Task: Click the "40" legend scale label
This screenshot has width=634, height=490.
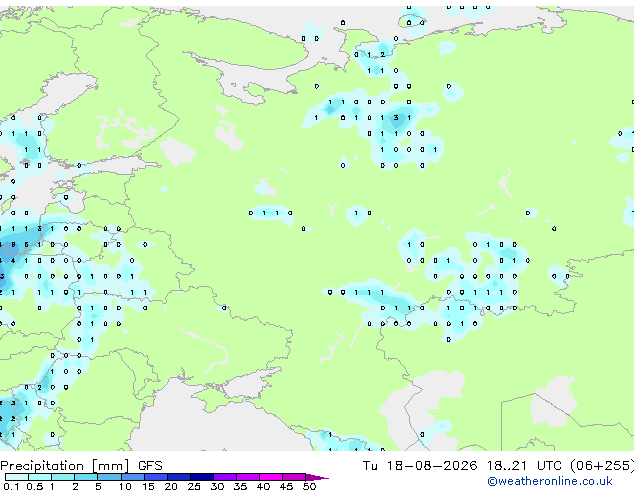Action: (x=263, y=486)
